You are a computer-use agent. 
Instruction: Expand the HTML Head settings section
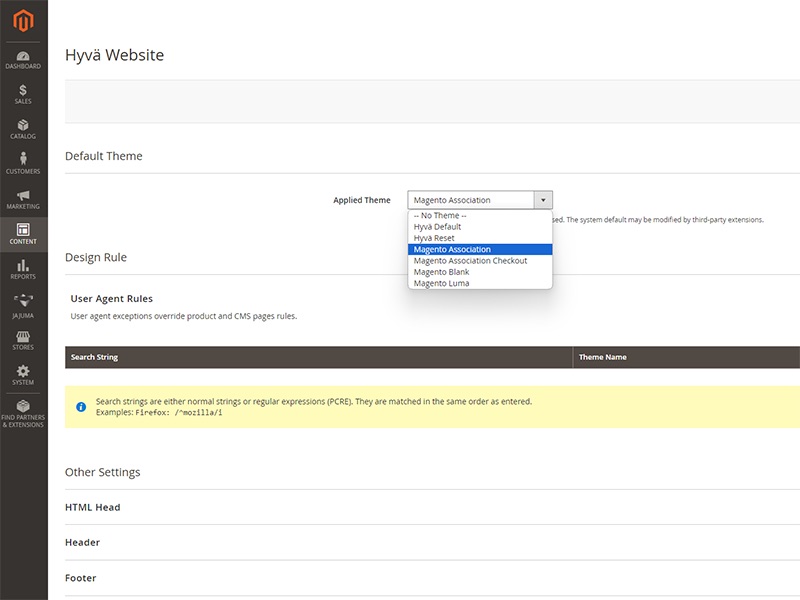93,507
